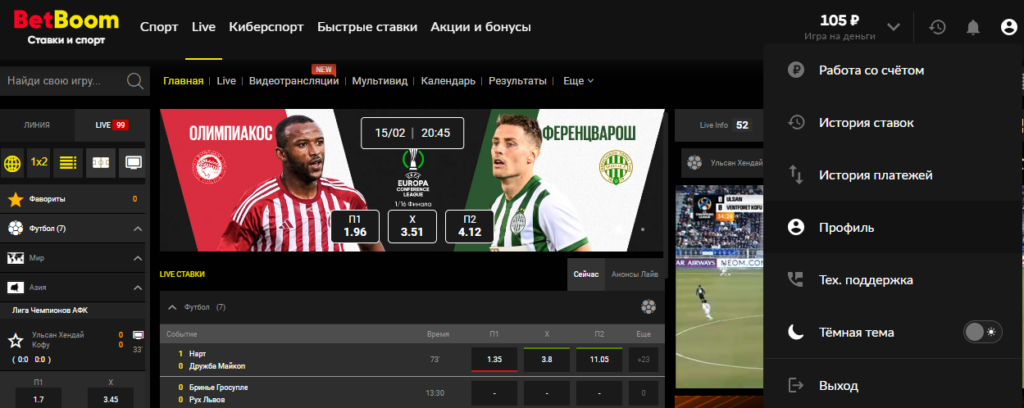Switch to Анонсы Лайв tab
1024x408 pixels.
point(635,274)
